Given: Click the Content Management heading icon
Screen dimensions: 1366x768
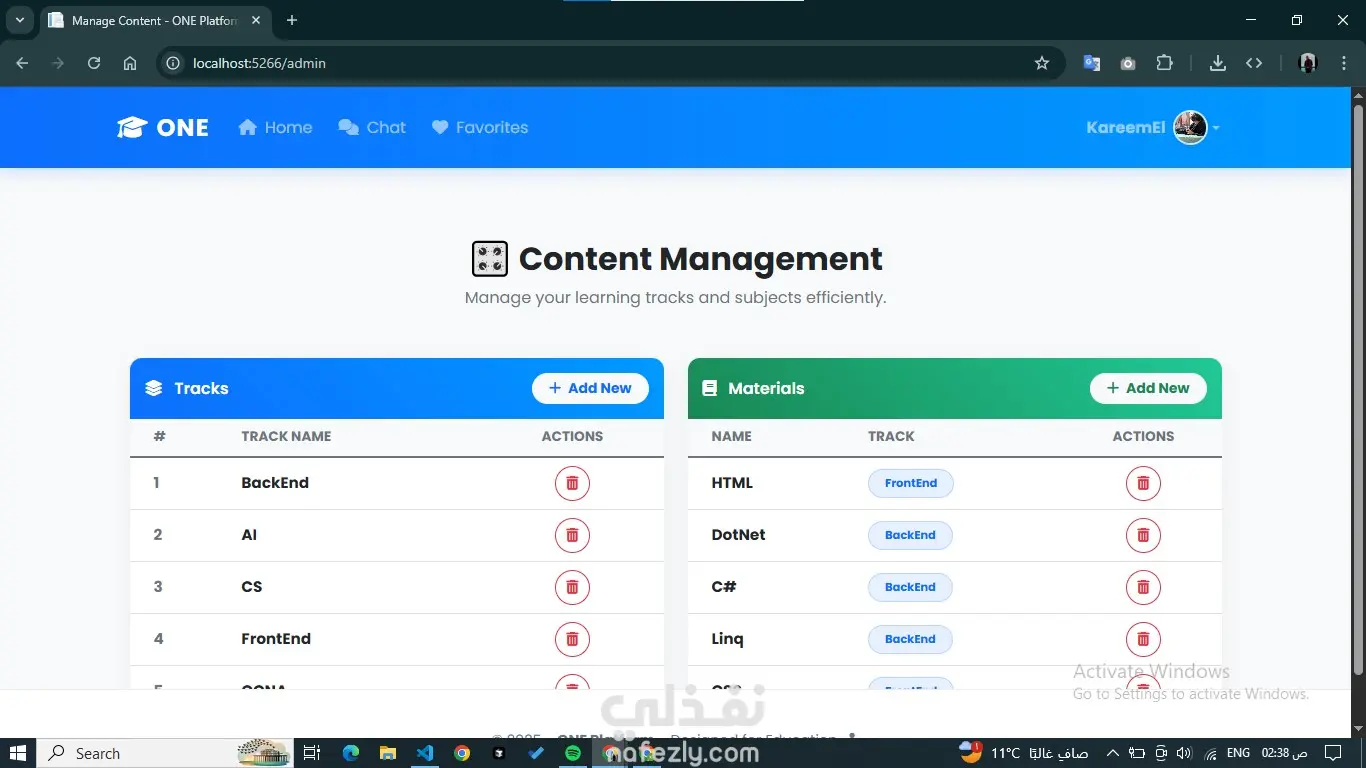Looking at the screenshot, I should 490,259.
